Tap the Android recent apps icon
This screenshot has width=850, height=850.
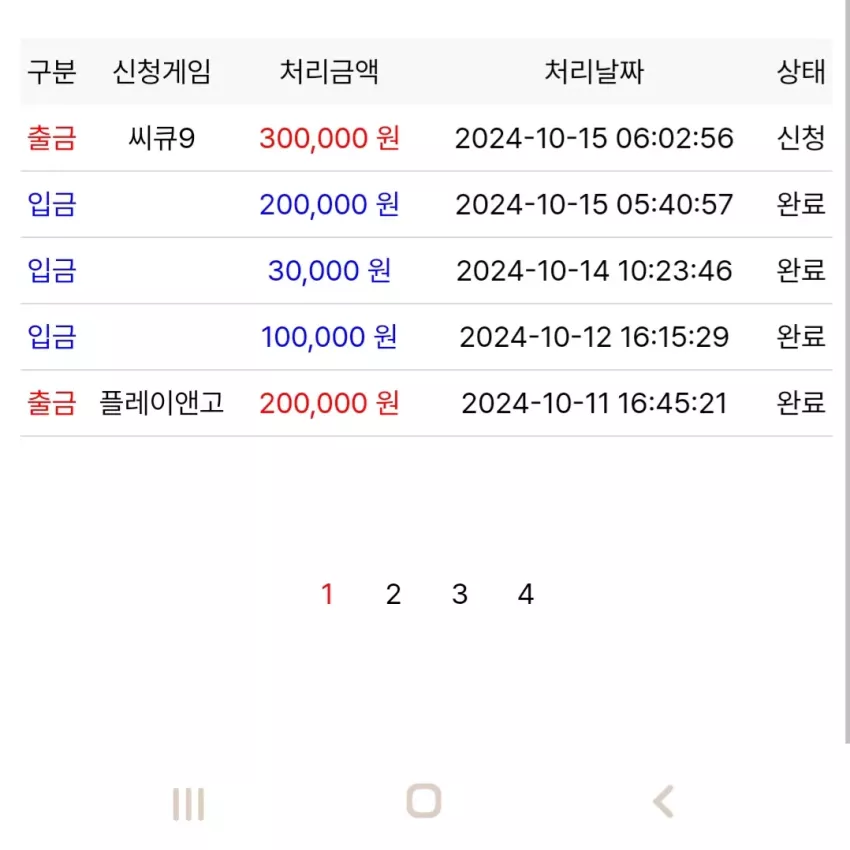[188, 803]
